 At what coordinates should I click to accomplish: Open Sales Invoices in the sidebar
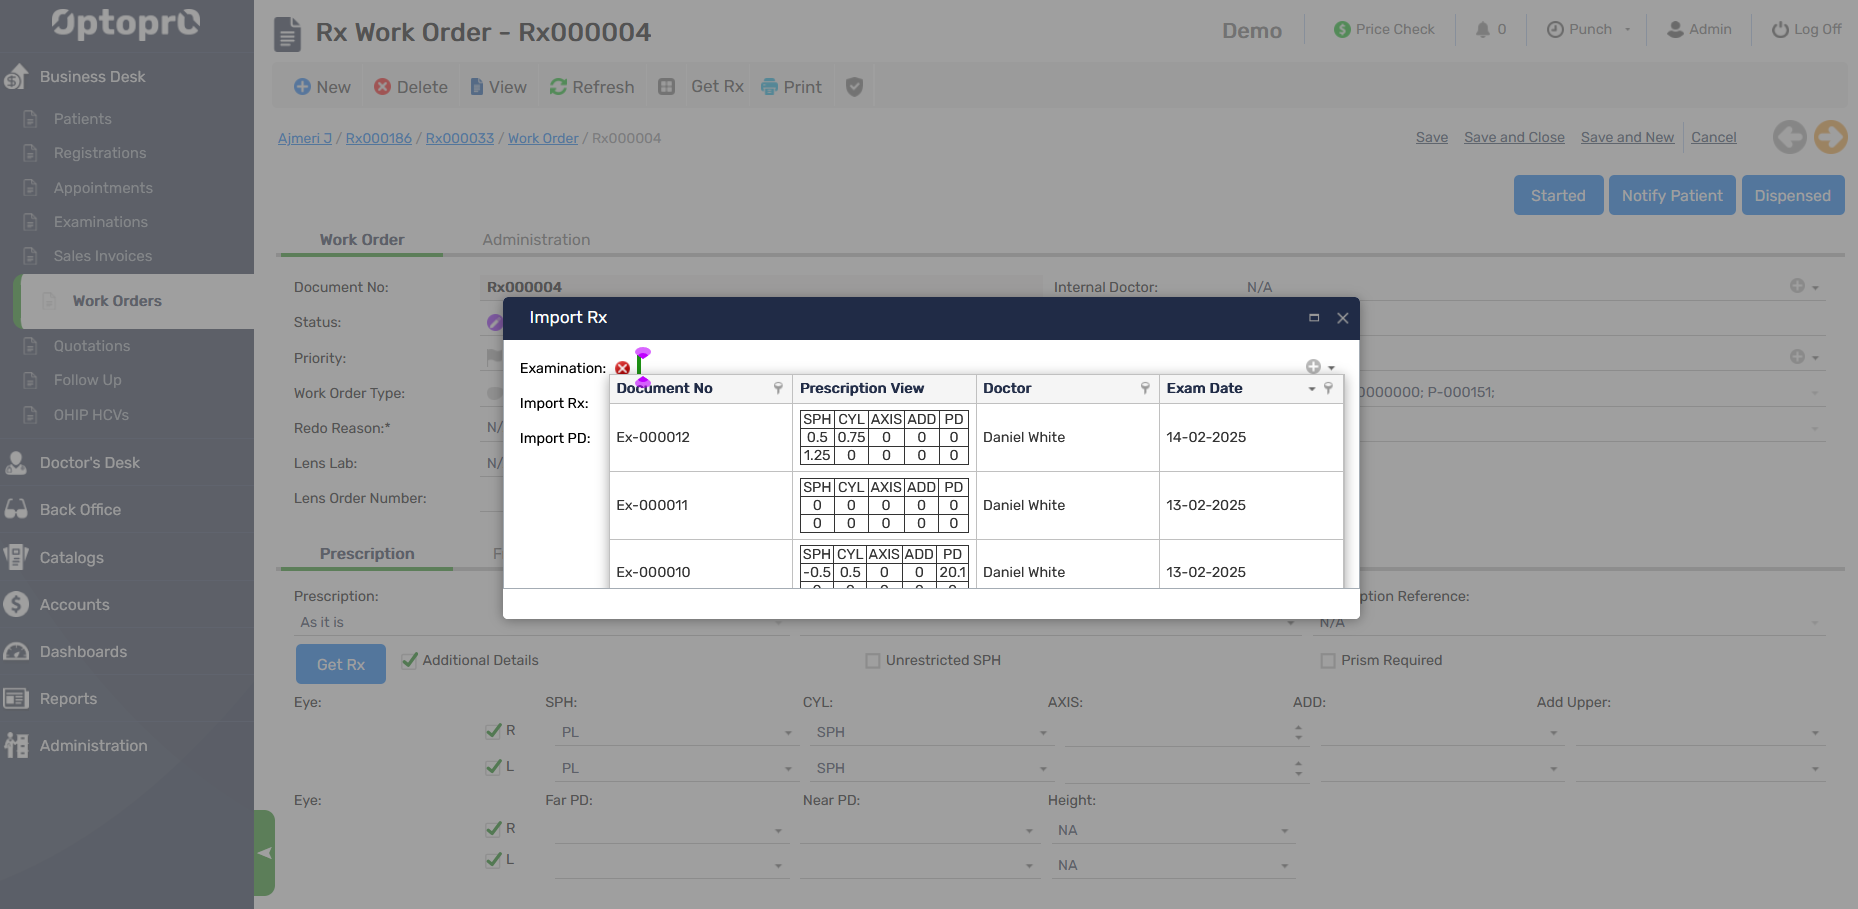[103, 256]
